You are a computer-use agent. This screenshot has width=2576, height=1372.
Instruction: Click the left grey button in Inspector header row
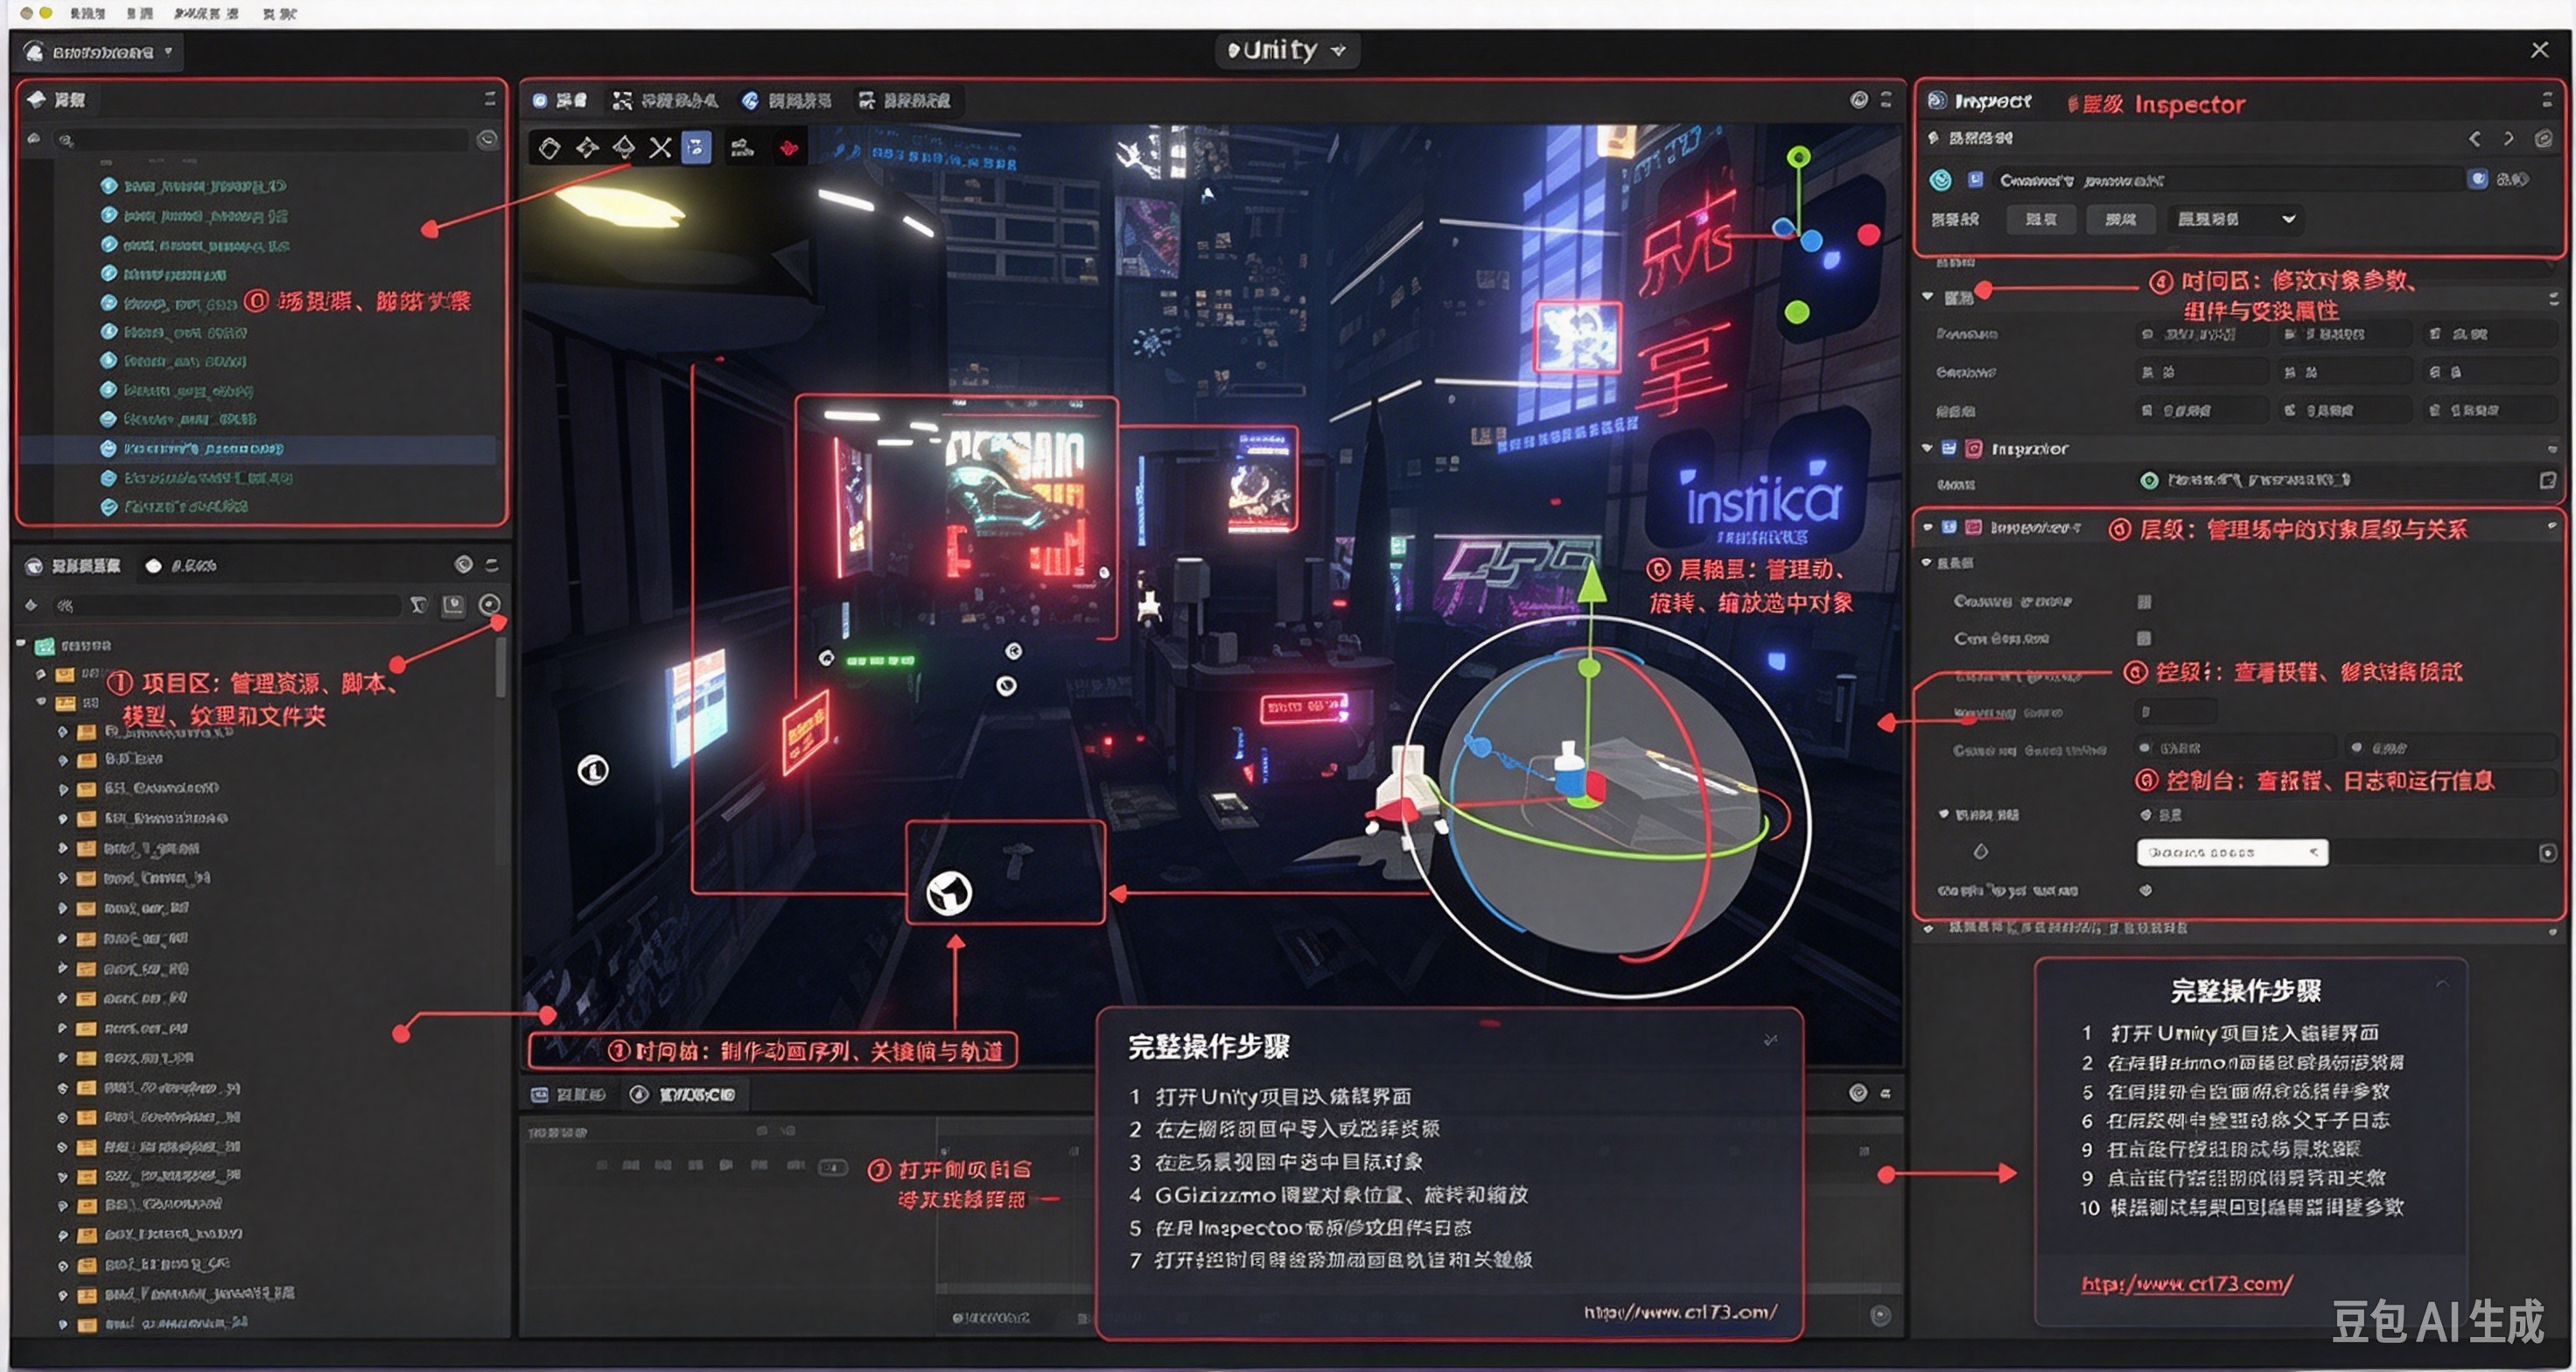click(2041, 219)
